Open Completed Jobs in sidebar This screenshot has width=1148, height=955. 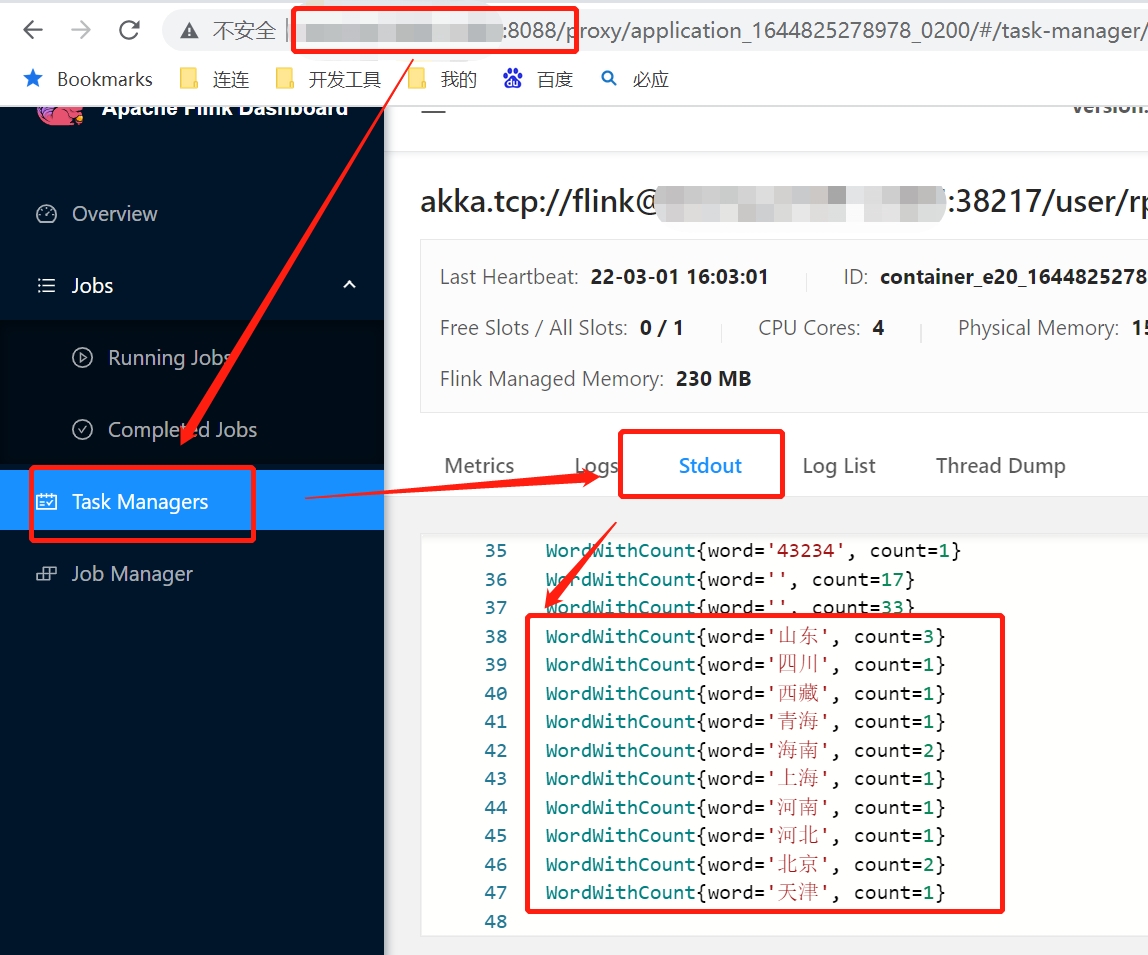coord(182,430)
